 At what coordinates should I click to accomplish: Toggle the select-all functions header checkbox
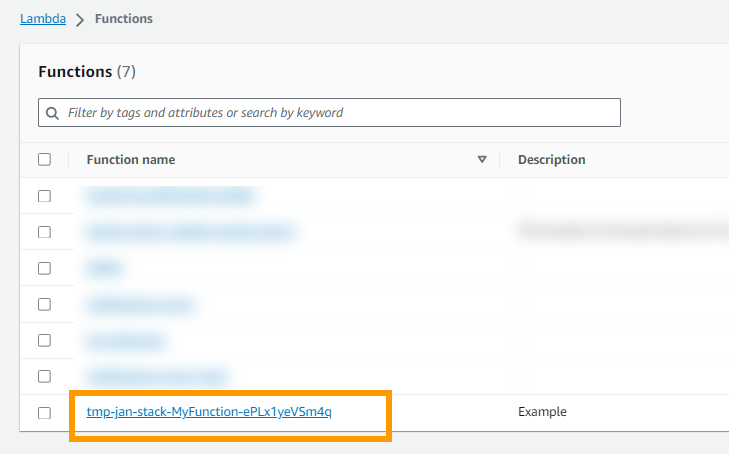(44, 159)
